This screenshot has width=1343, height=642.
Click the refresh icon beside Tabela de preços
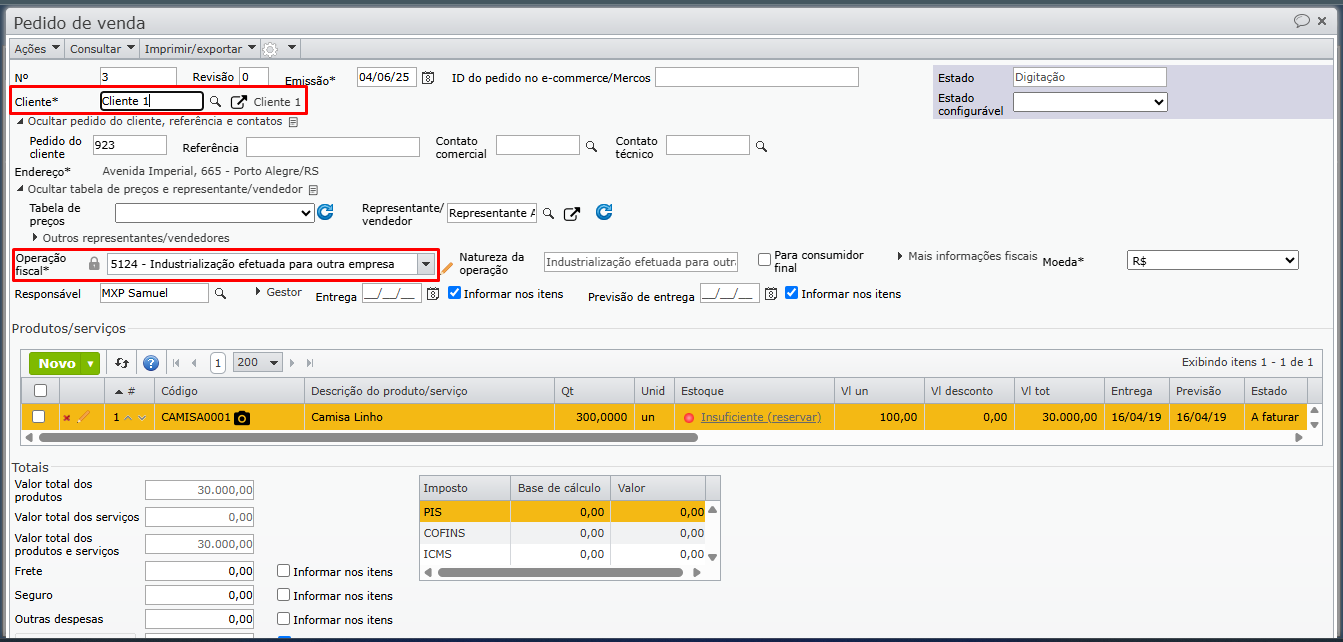click(x=325, y=212)
